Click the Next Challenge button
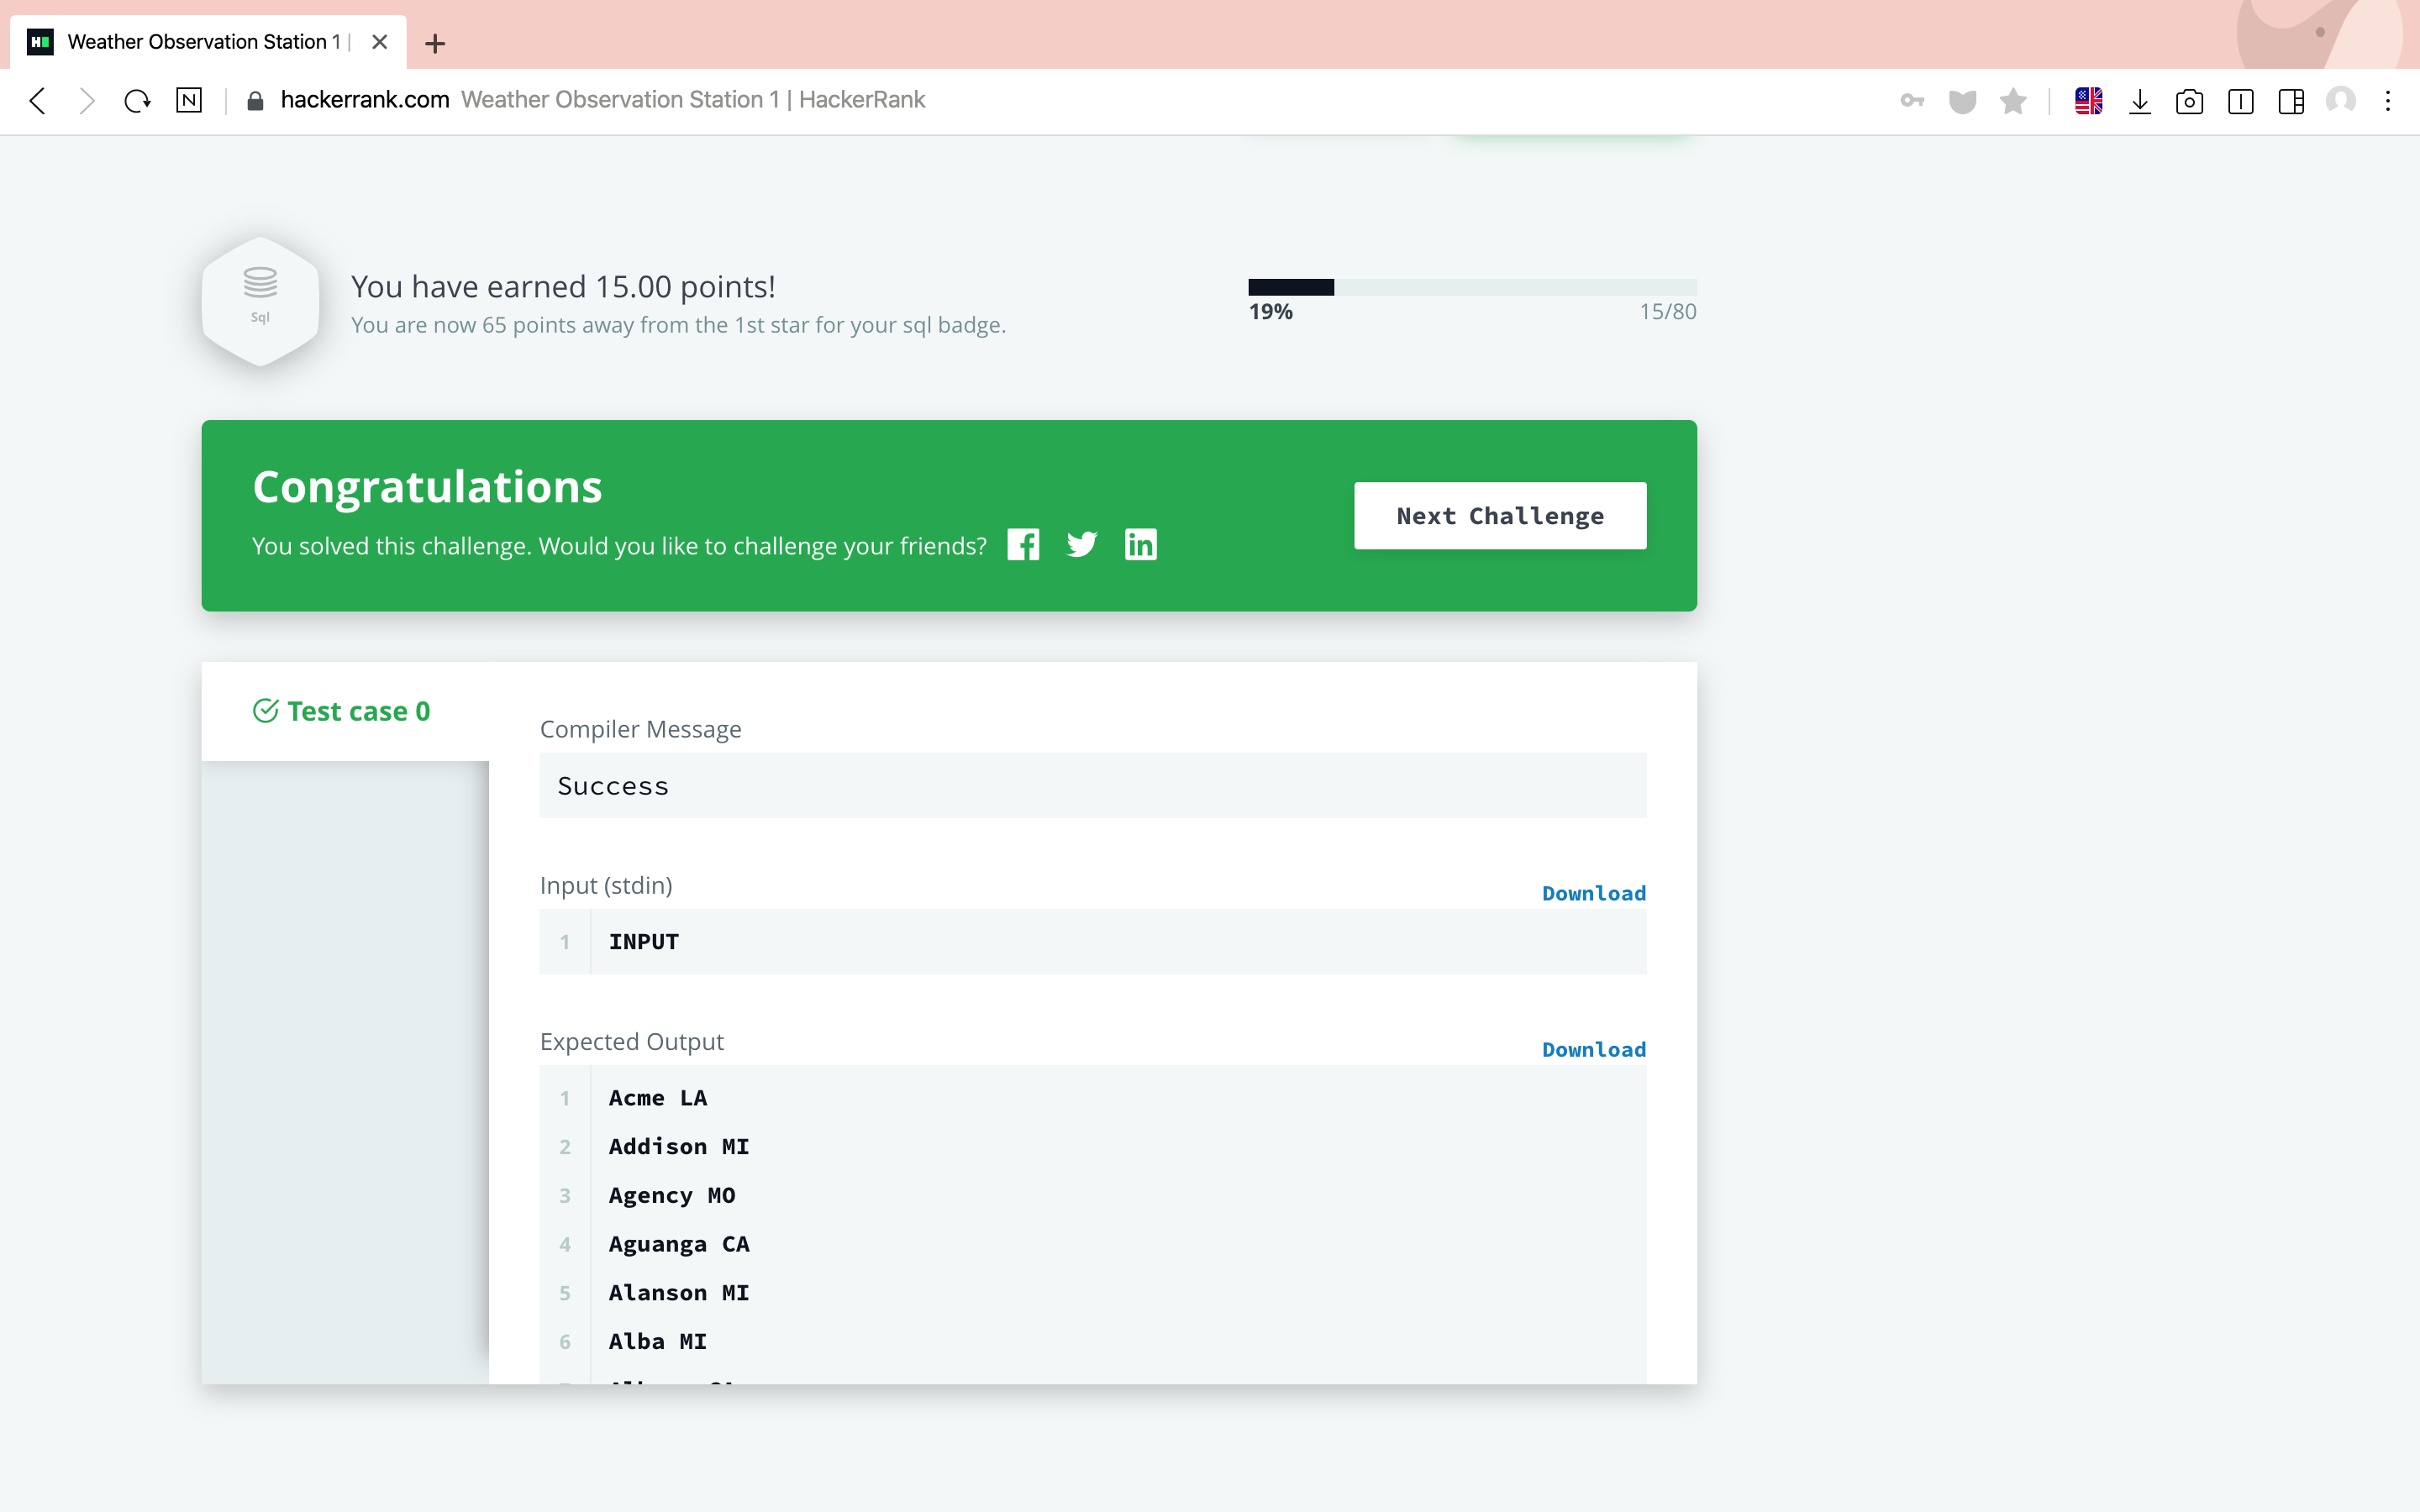The image size is (2420, 1512). (x=1500, y=515)
